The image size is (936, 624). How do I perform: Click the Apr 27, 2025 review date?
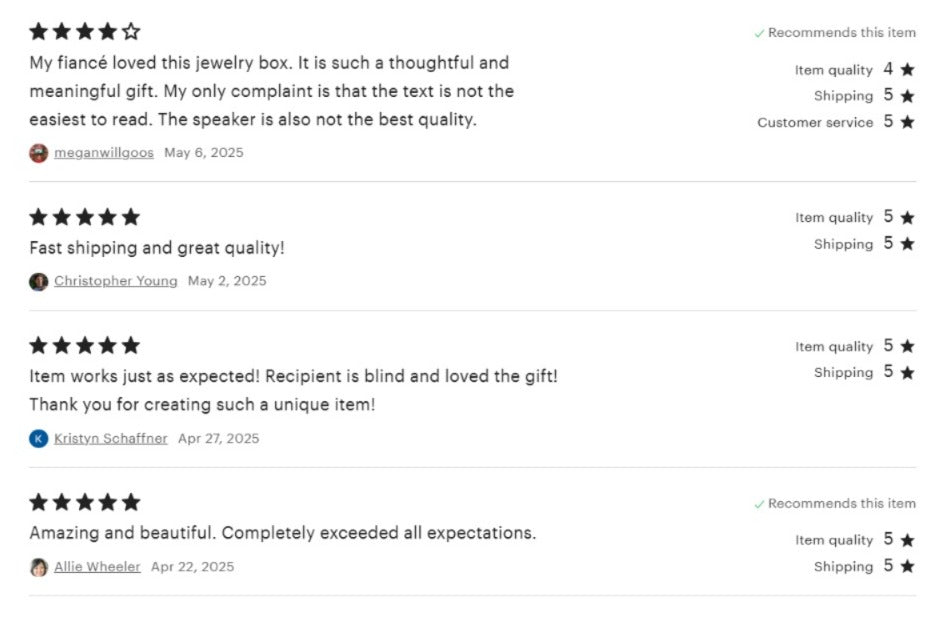(218, 438)
